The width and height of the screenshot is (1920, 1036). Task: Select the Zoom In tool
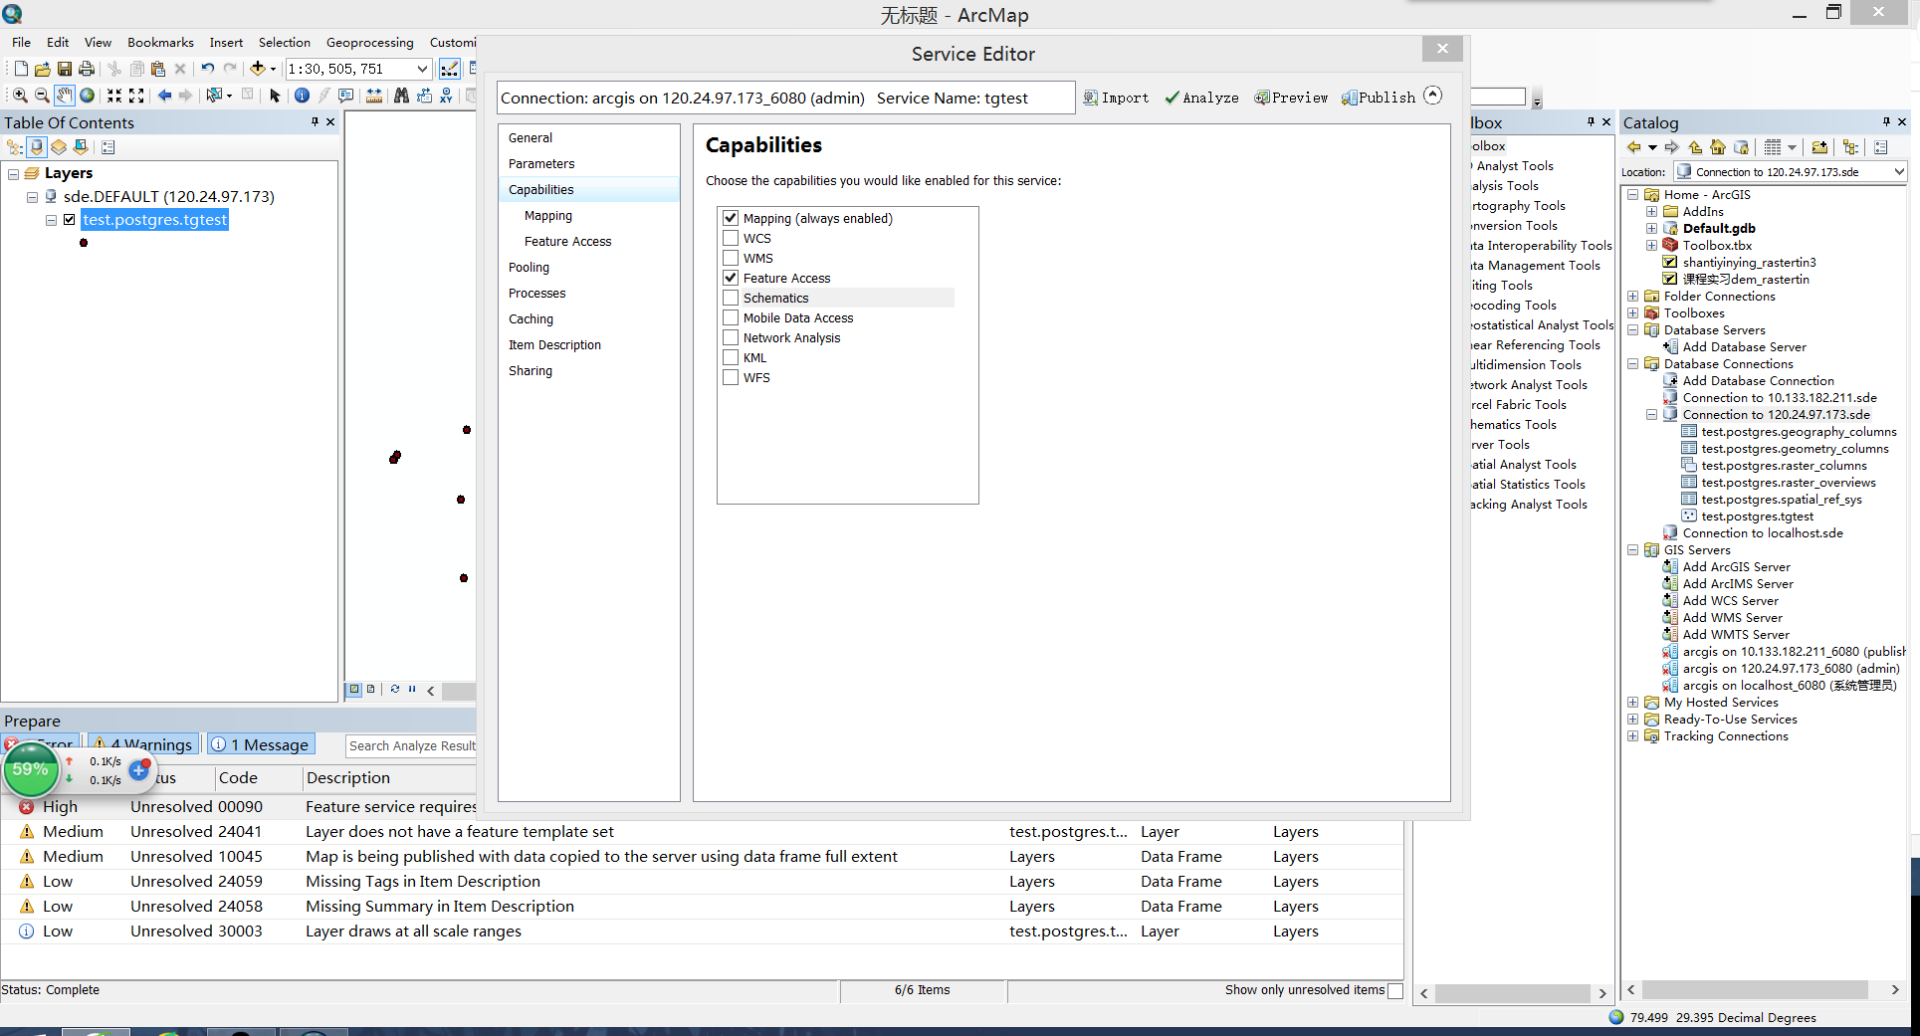click(x=19, y=95)
